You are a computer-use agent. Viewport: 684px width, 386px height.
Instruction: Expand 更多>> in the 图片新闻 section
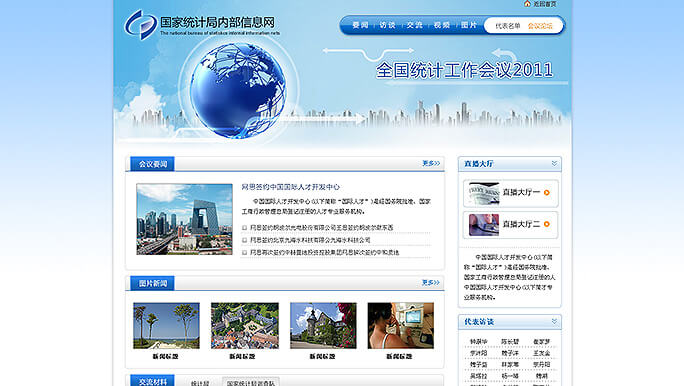tap(431, 283)
